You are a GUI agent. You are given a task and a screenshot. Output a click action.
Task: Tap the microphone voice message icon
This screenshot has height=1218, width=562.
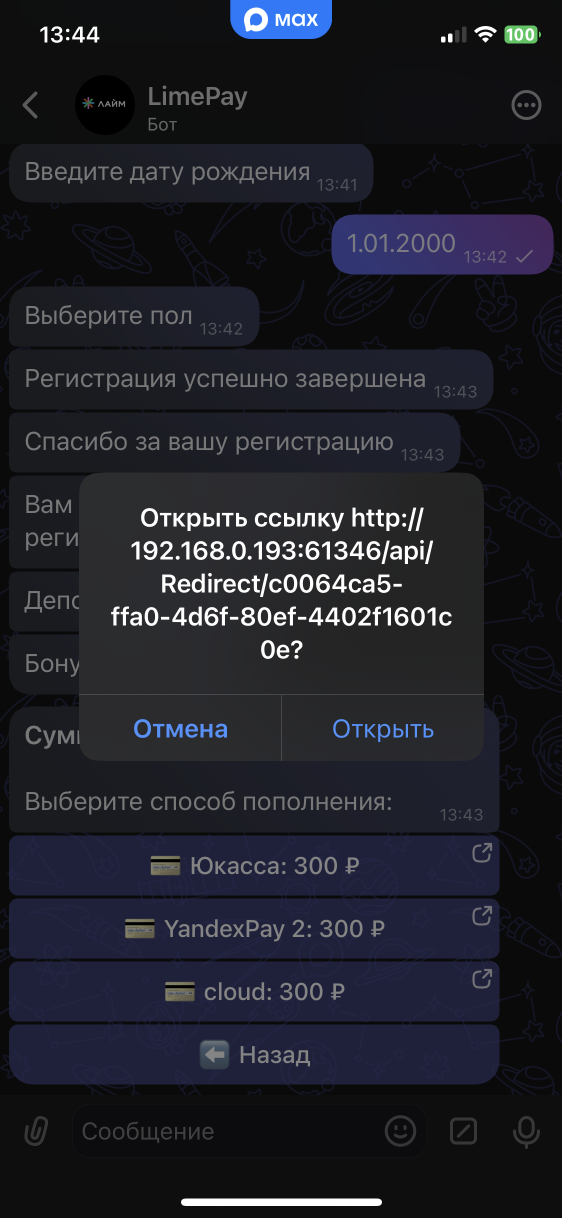[525, 1131]
